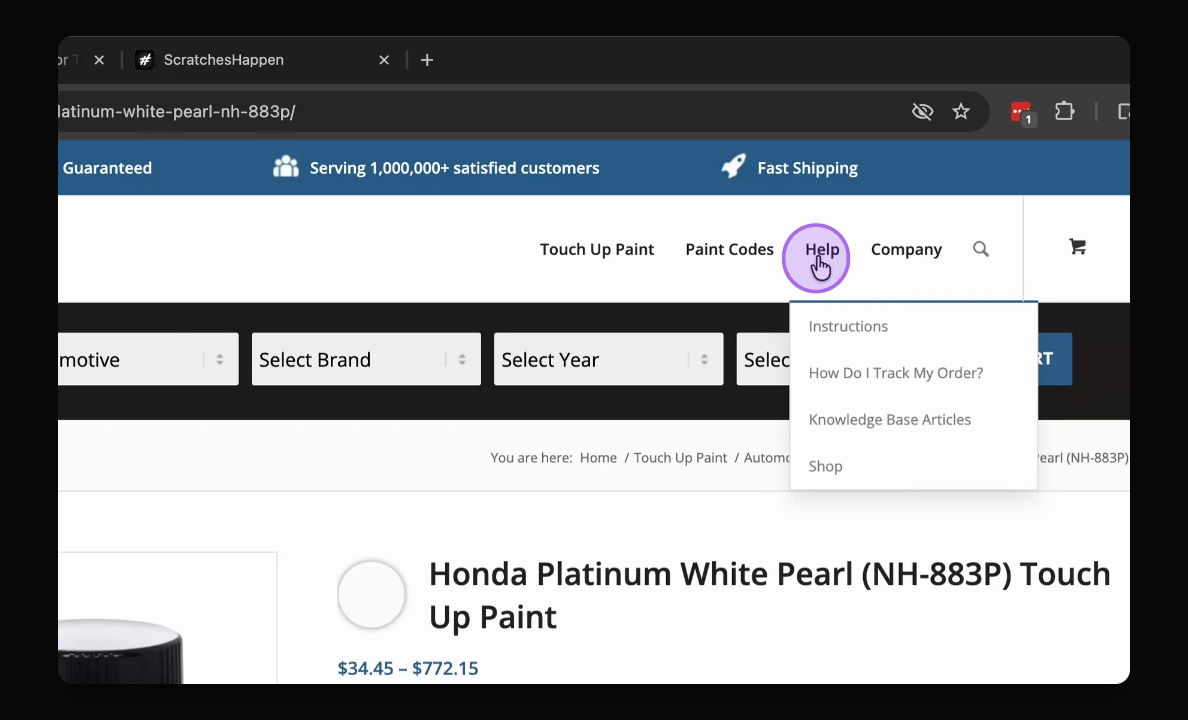The height and width of the screenshot is (720, 1188).
Task: Expand the Select Brand dropdown
Action: [366, 359]
